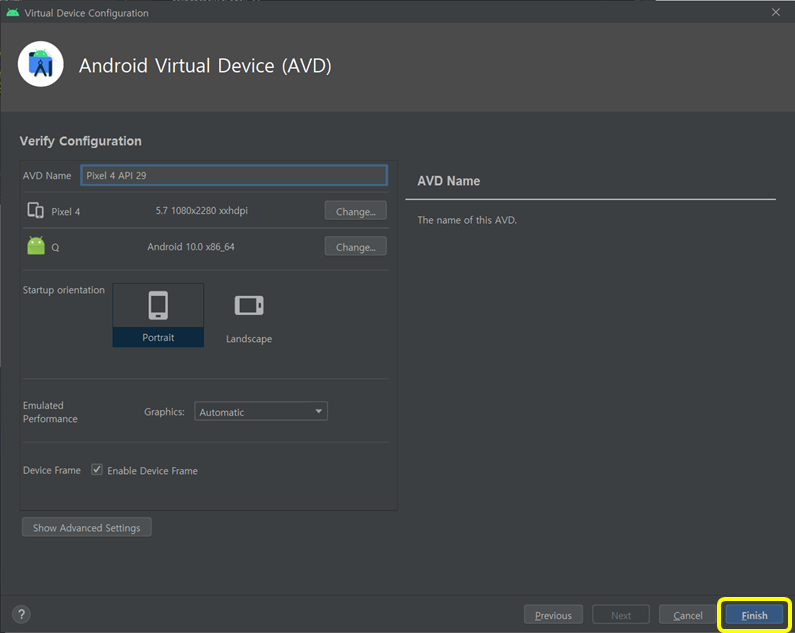Click the 'Emulated Performance' label
This screenshot has width=795, height=633.
point(50,412)
